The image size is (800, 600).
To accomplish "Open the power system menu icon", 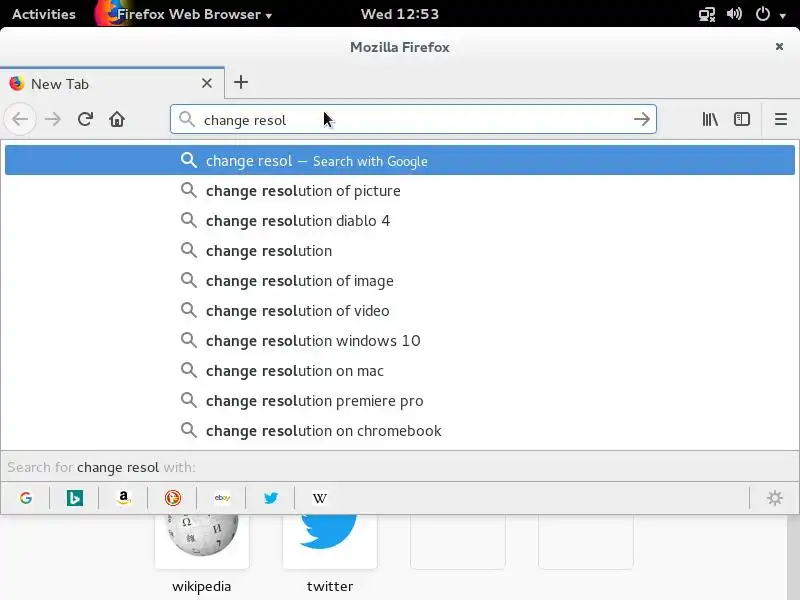I will point(763,14).
